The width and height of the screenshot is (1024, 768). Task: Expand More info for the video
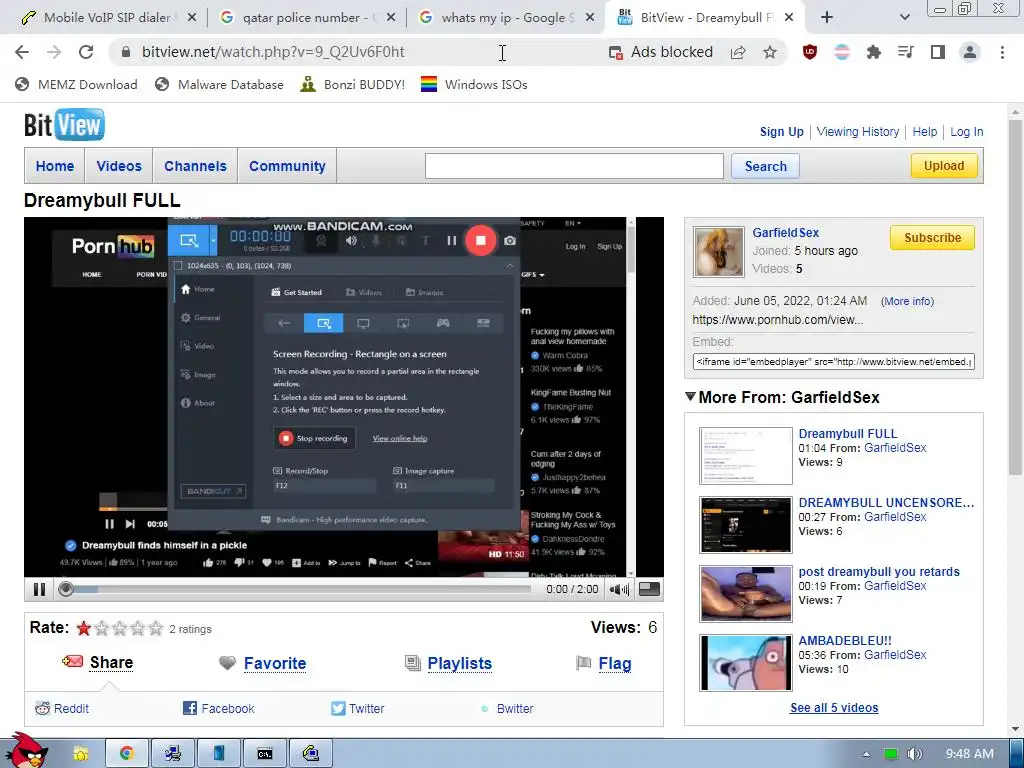(x=907, y=301)
